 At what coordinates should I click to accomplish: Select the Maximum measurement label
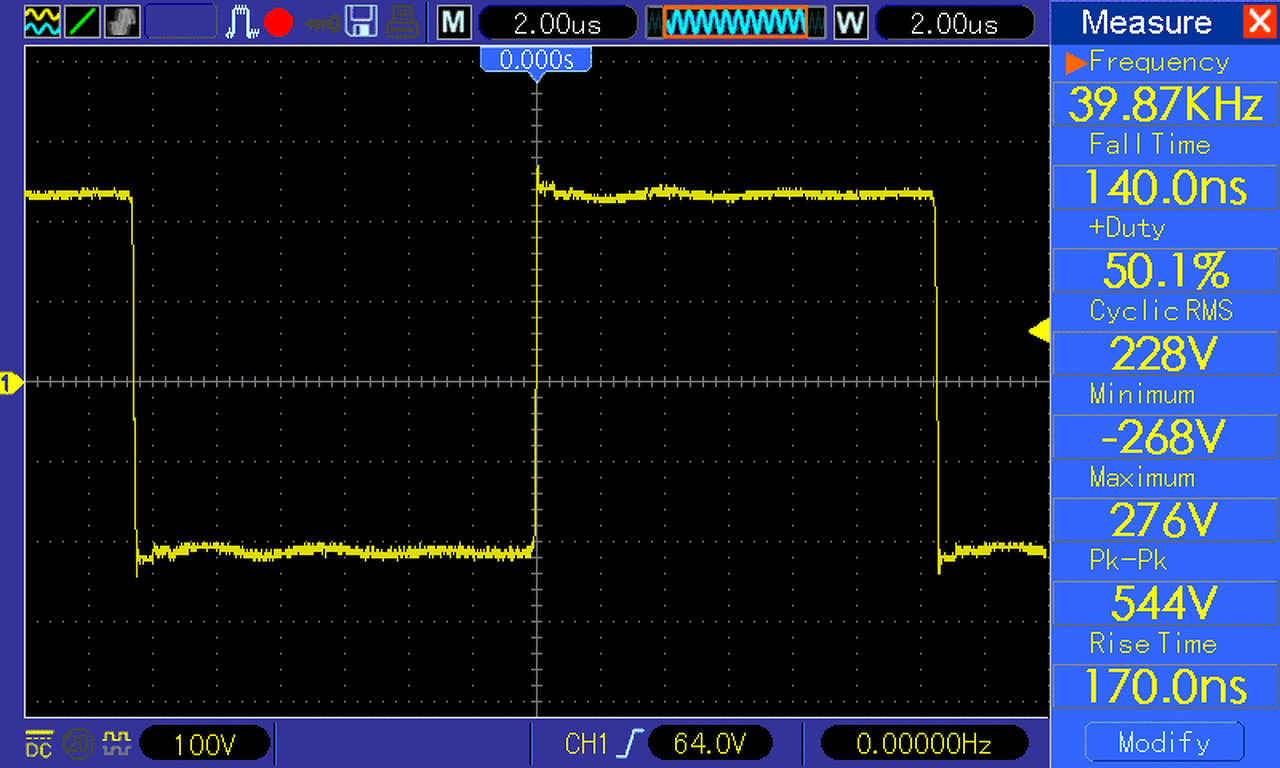click(1143, 477)
